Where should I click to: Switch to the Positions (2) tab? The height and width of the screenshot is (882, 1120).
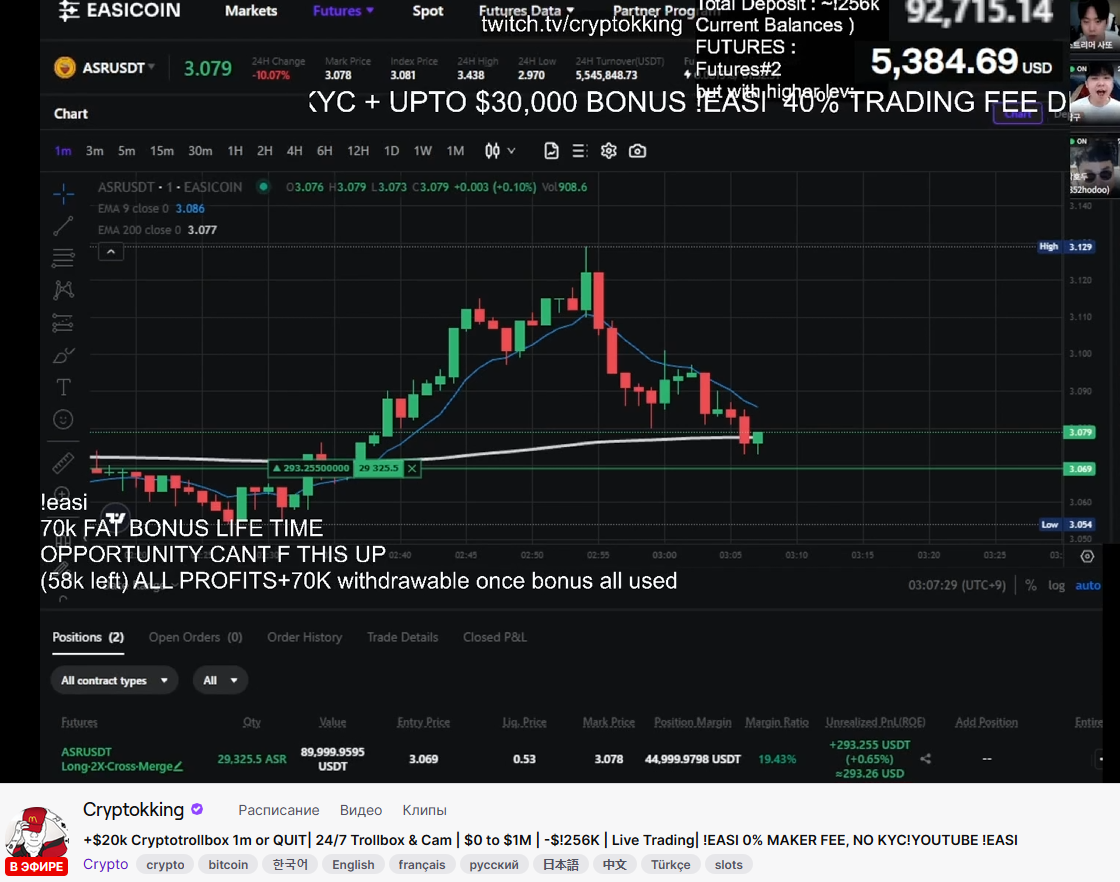pyautogui.click(x=88, y=637)
